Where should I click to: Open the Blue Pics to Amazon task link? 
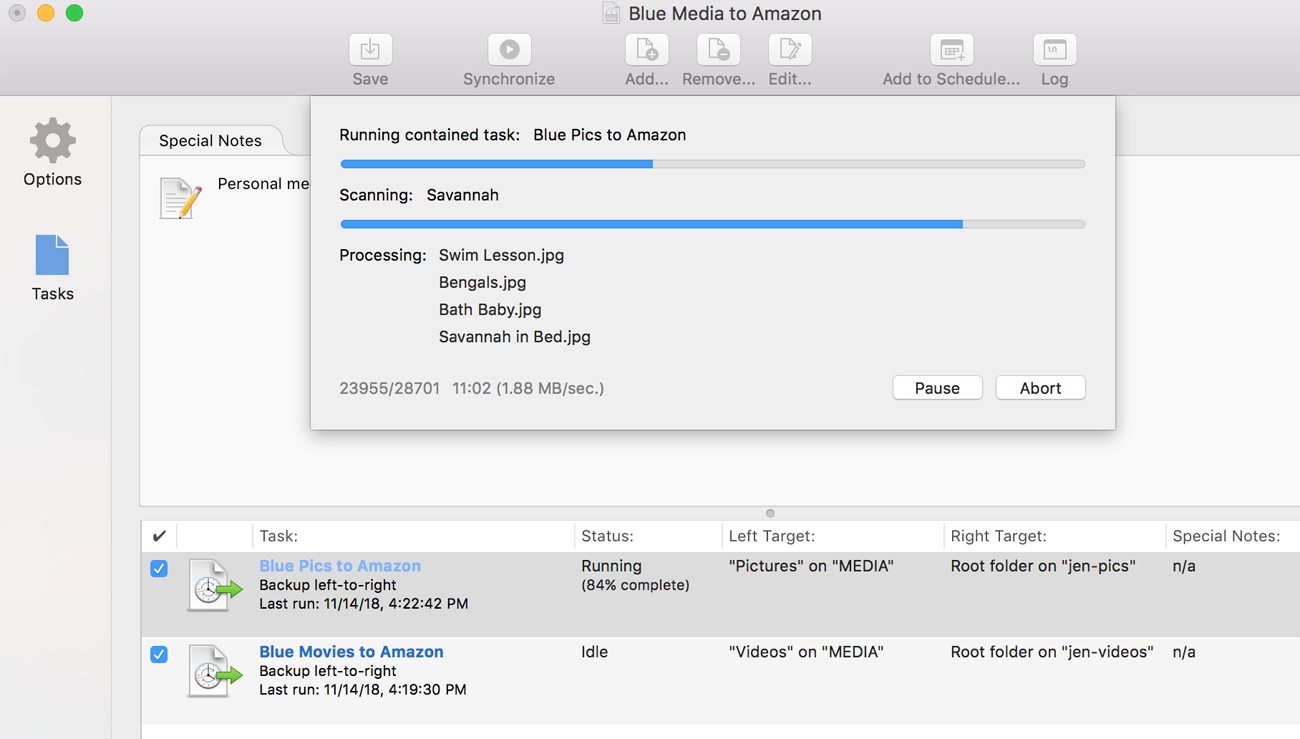pyautogui.click(x=340, y=566)
